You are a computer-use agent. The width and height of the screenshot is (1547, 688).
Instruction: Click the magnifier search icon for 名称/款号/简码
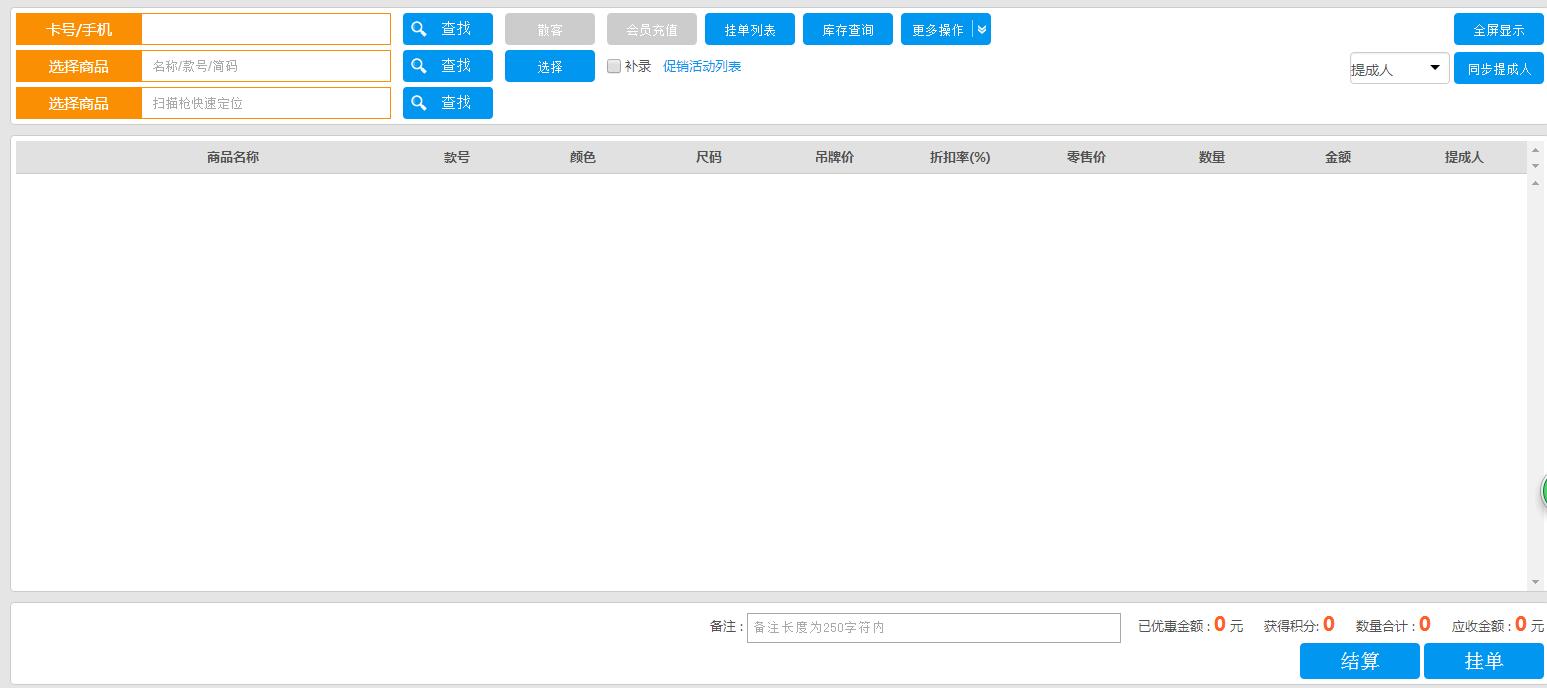419,65
